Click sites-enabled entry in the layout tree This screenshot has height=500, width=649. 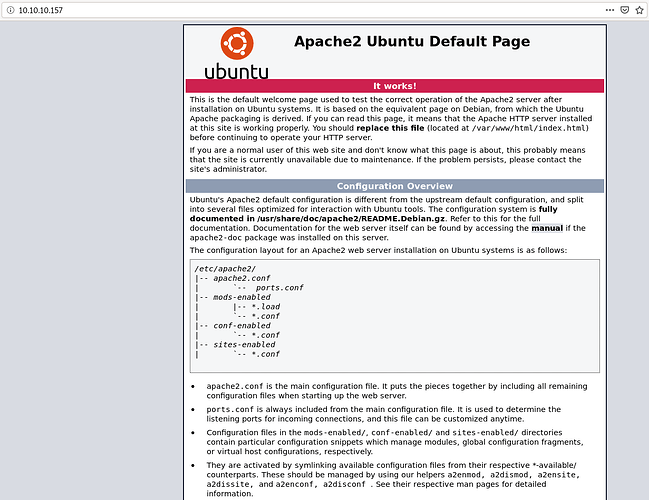coord(244,345)
